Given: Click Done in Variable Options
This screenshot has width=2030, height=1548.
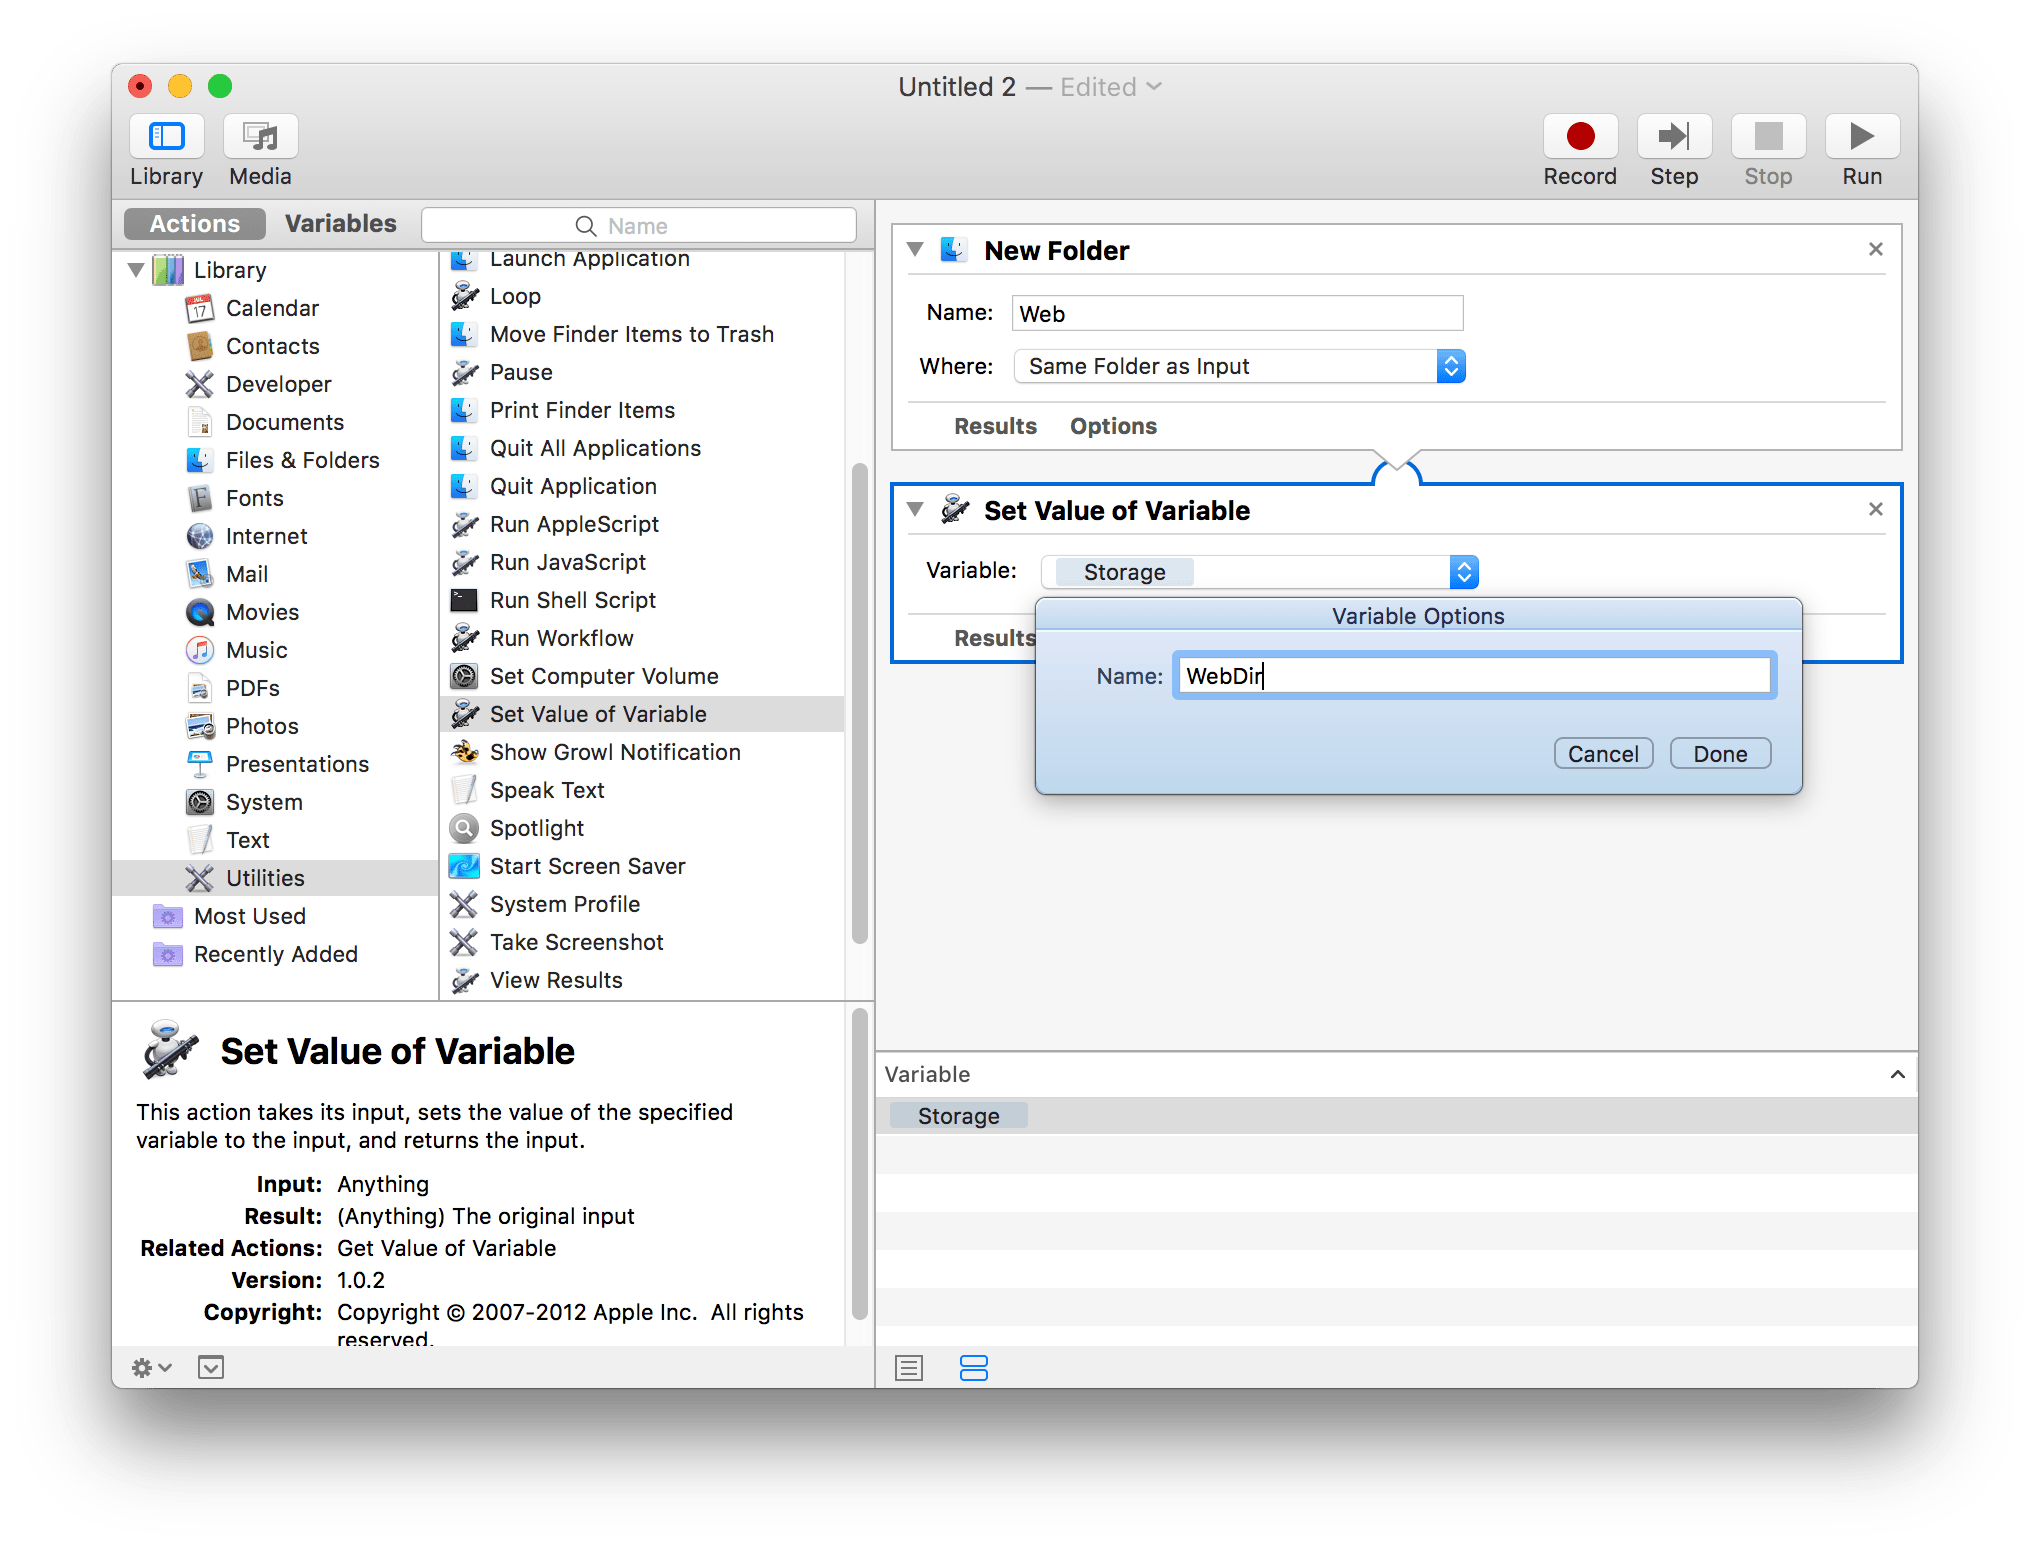Looking at the screenshot, I should point(1719,754).
